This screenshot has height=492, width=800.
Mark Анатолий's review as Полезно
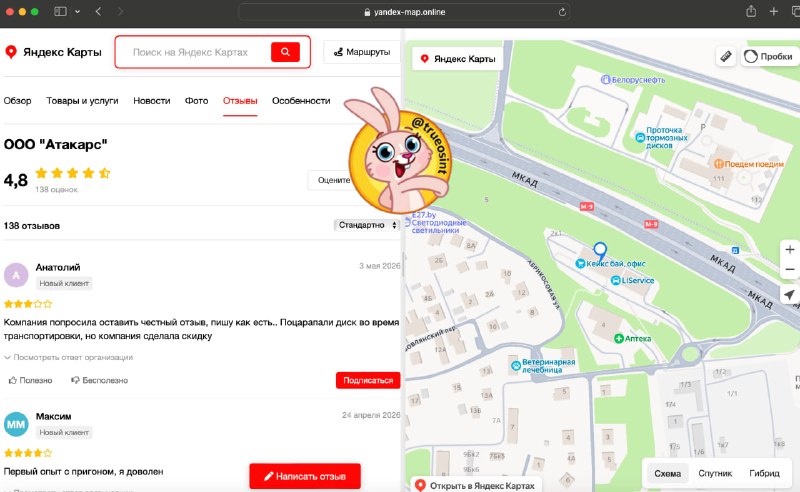click(31, 380)
